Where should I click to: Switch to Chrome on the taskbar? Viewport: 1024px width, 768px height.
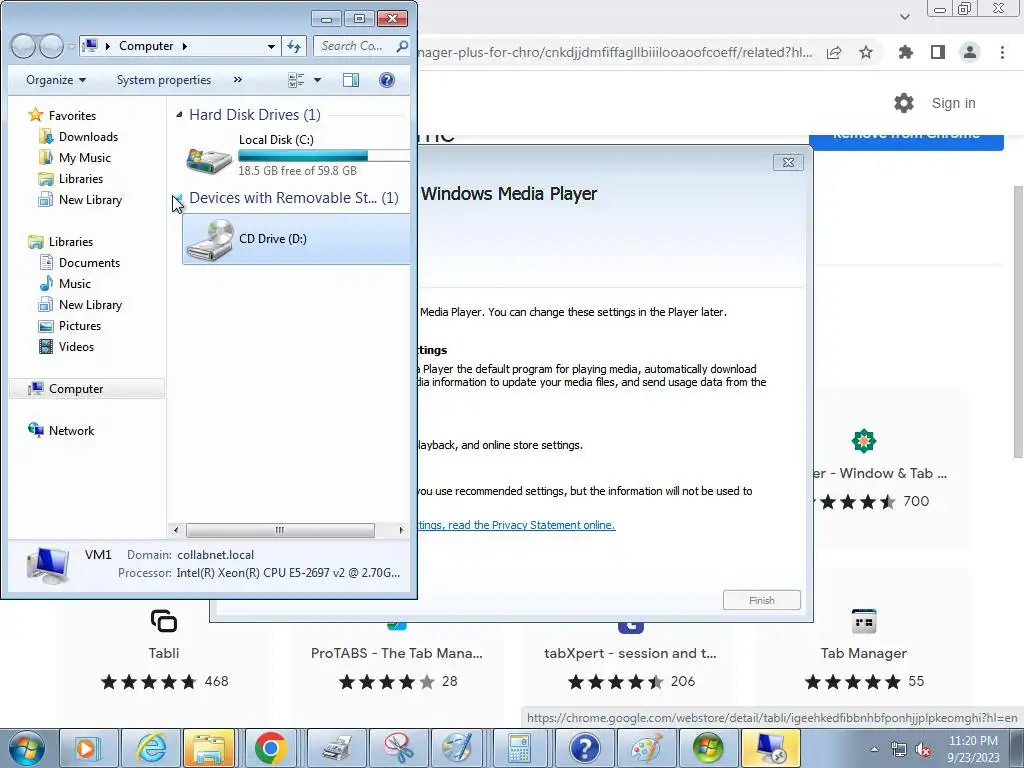coord(270,748)
